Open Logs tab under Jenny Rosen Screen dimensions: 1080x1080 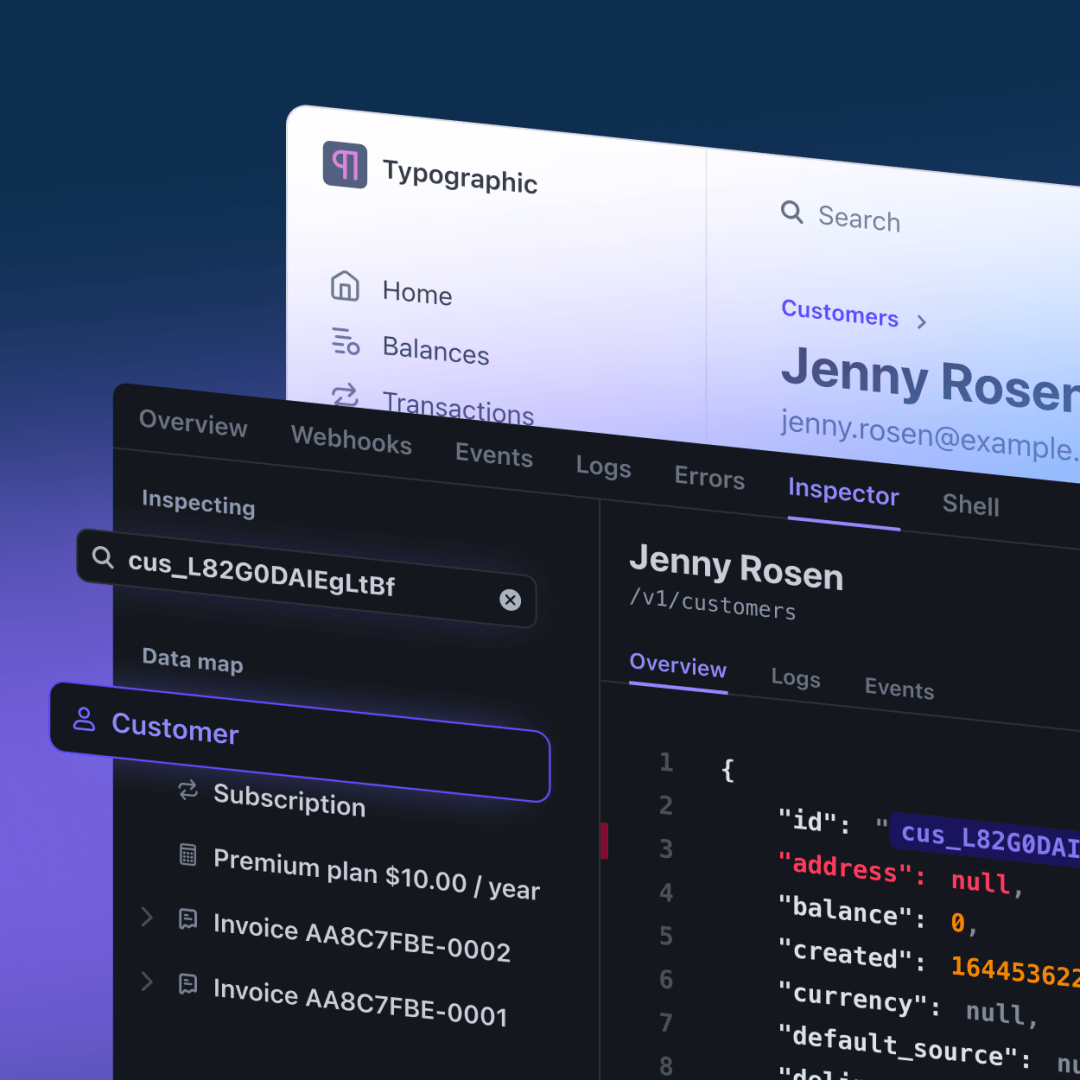(796, 678)
